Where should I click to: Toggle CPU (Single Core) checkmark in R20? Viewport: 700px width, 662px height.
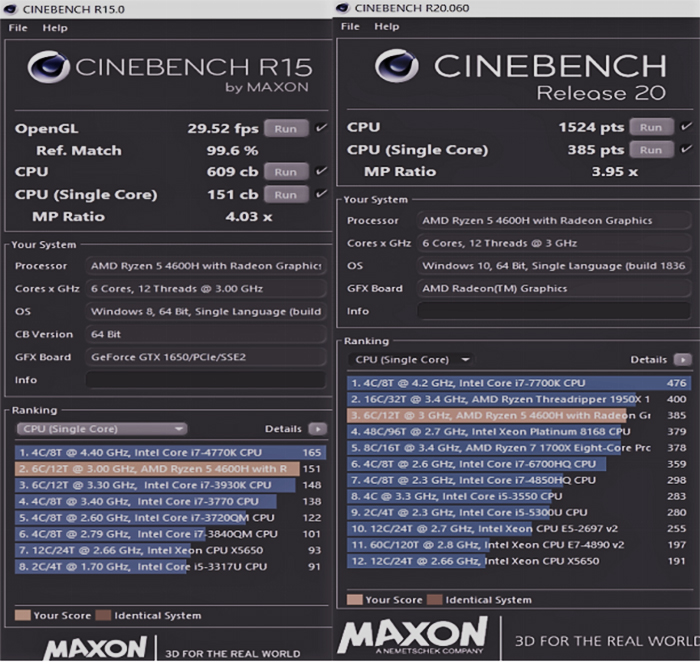coord(686,149)
